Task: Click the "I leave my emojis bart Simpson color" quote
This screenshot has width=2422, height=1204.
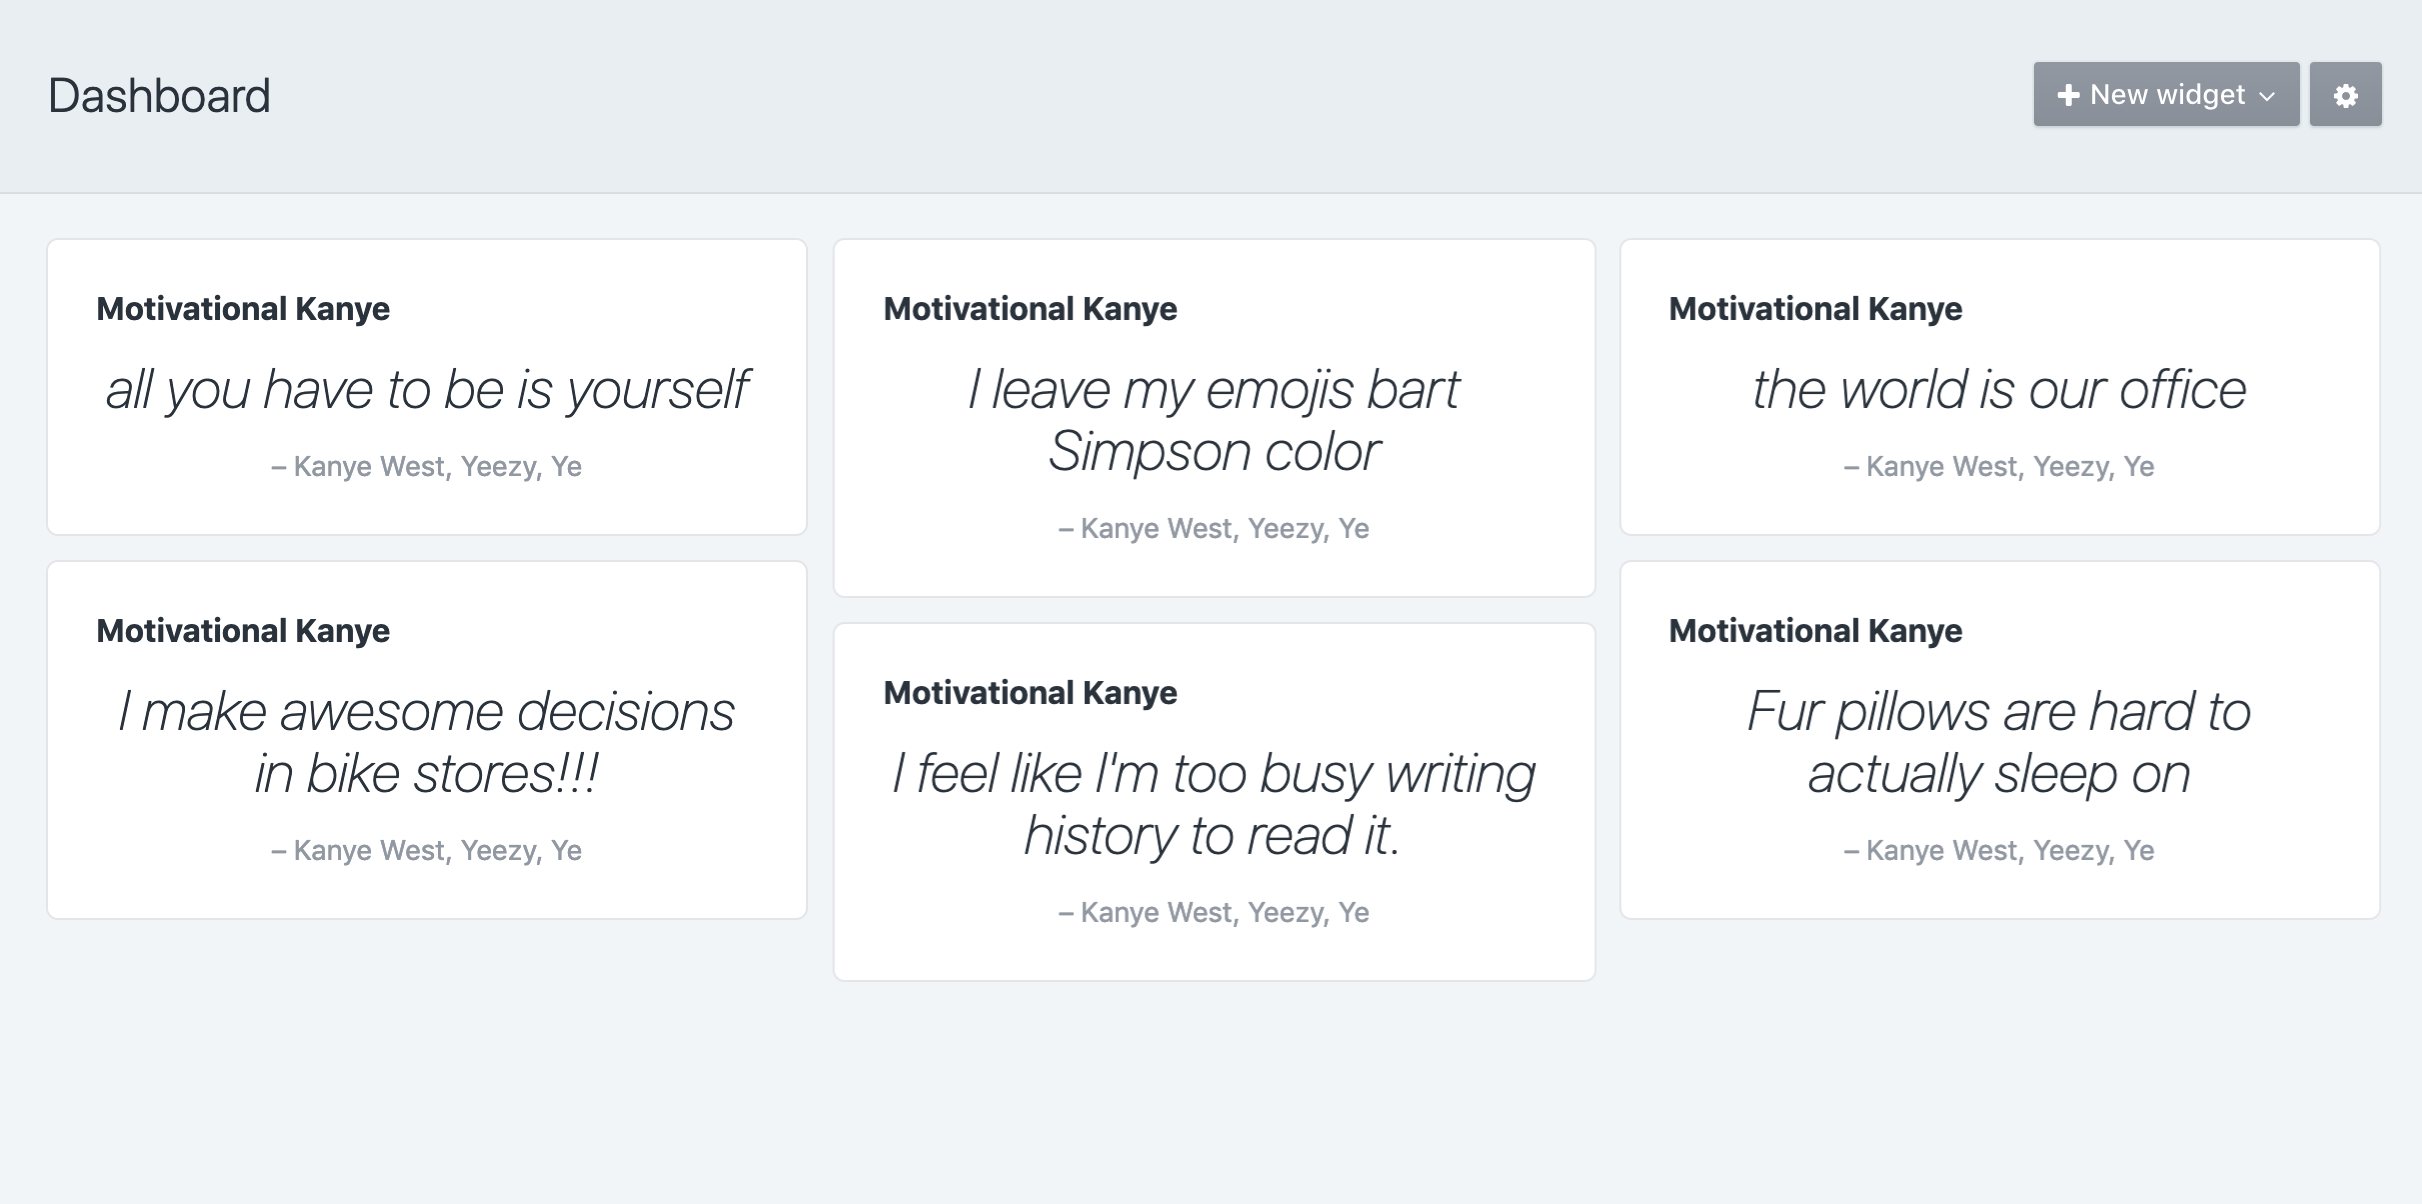Action: pyautogui.click(x=1214, y=420)
